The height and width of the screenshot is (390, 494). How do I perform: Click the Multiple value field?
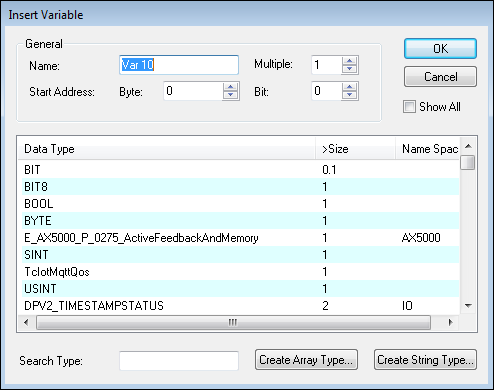pos(327,65)
